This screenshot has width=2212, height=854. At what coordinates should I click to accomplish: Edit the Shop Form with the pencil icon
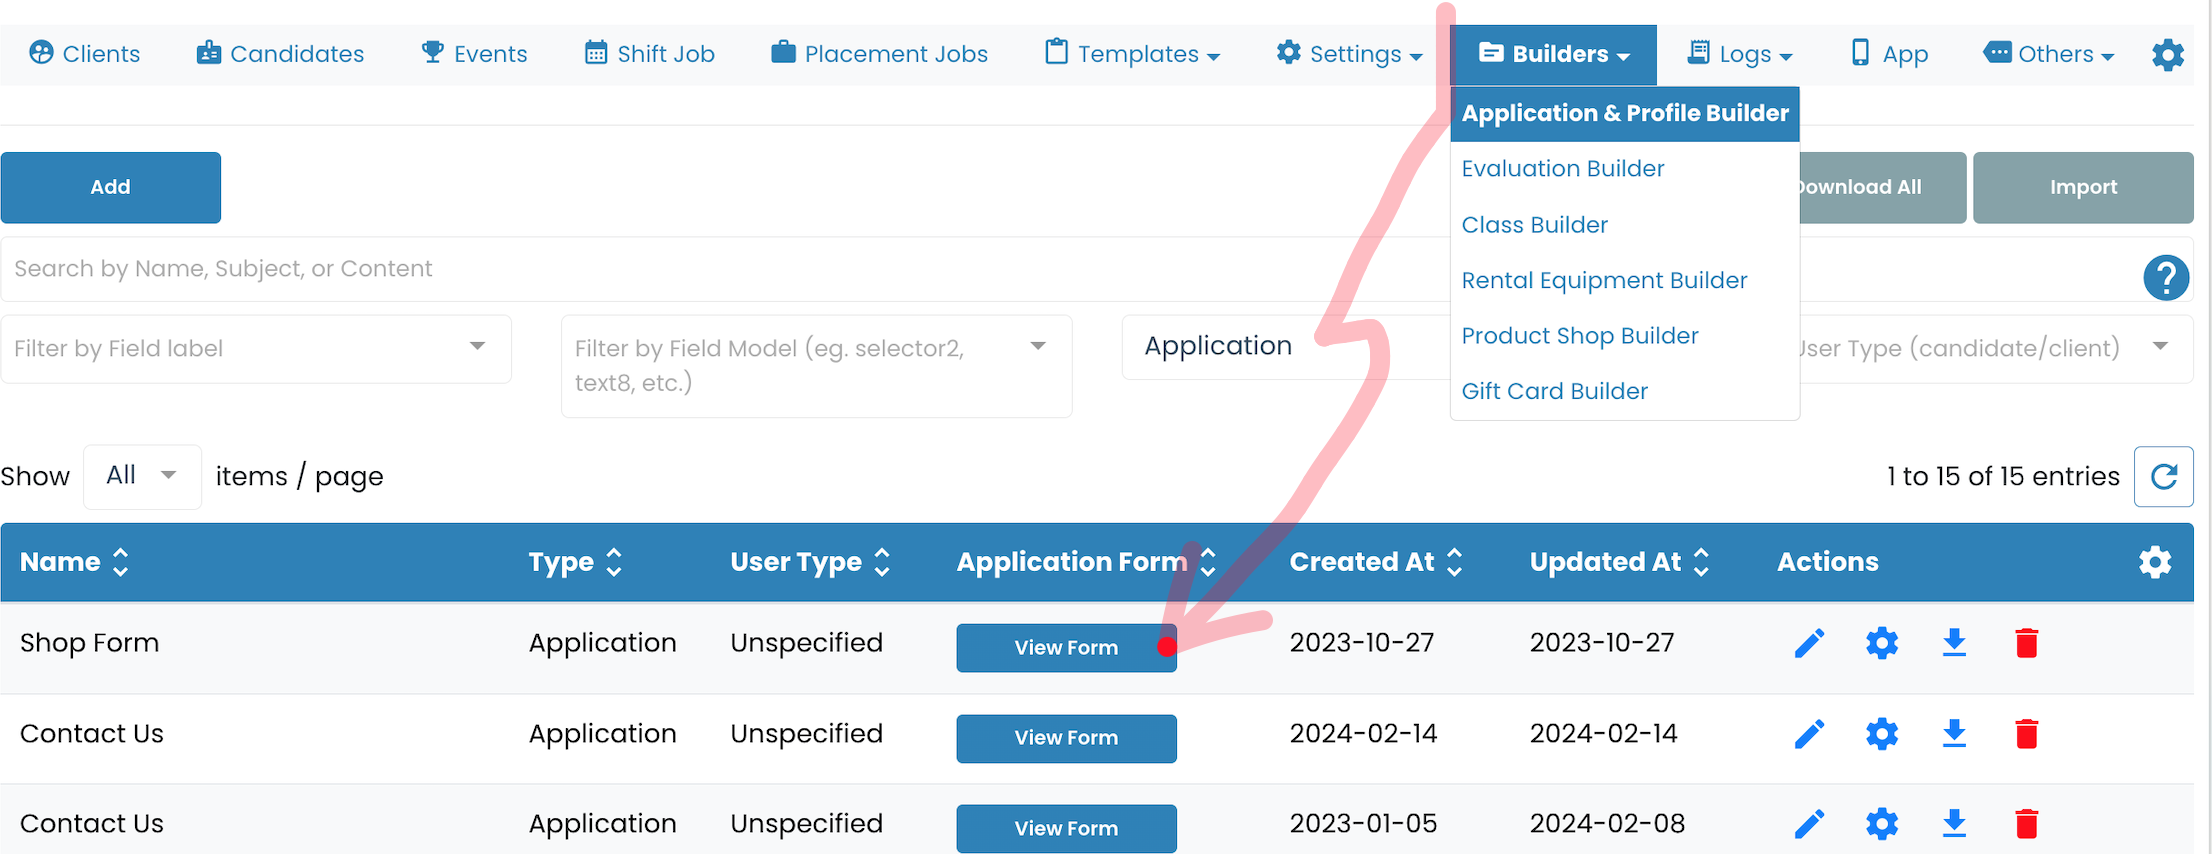click(1809, 643)
